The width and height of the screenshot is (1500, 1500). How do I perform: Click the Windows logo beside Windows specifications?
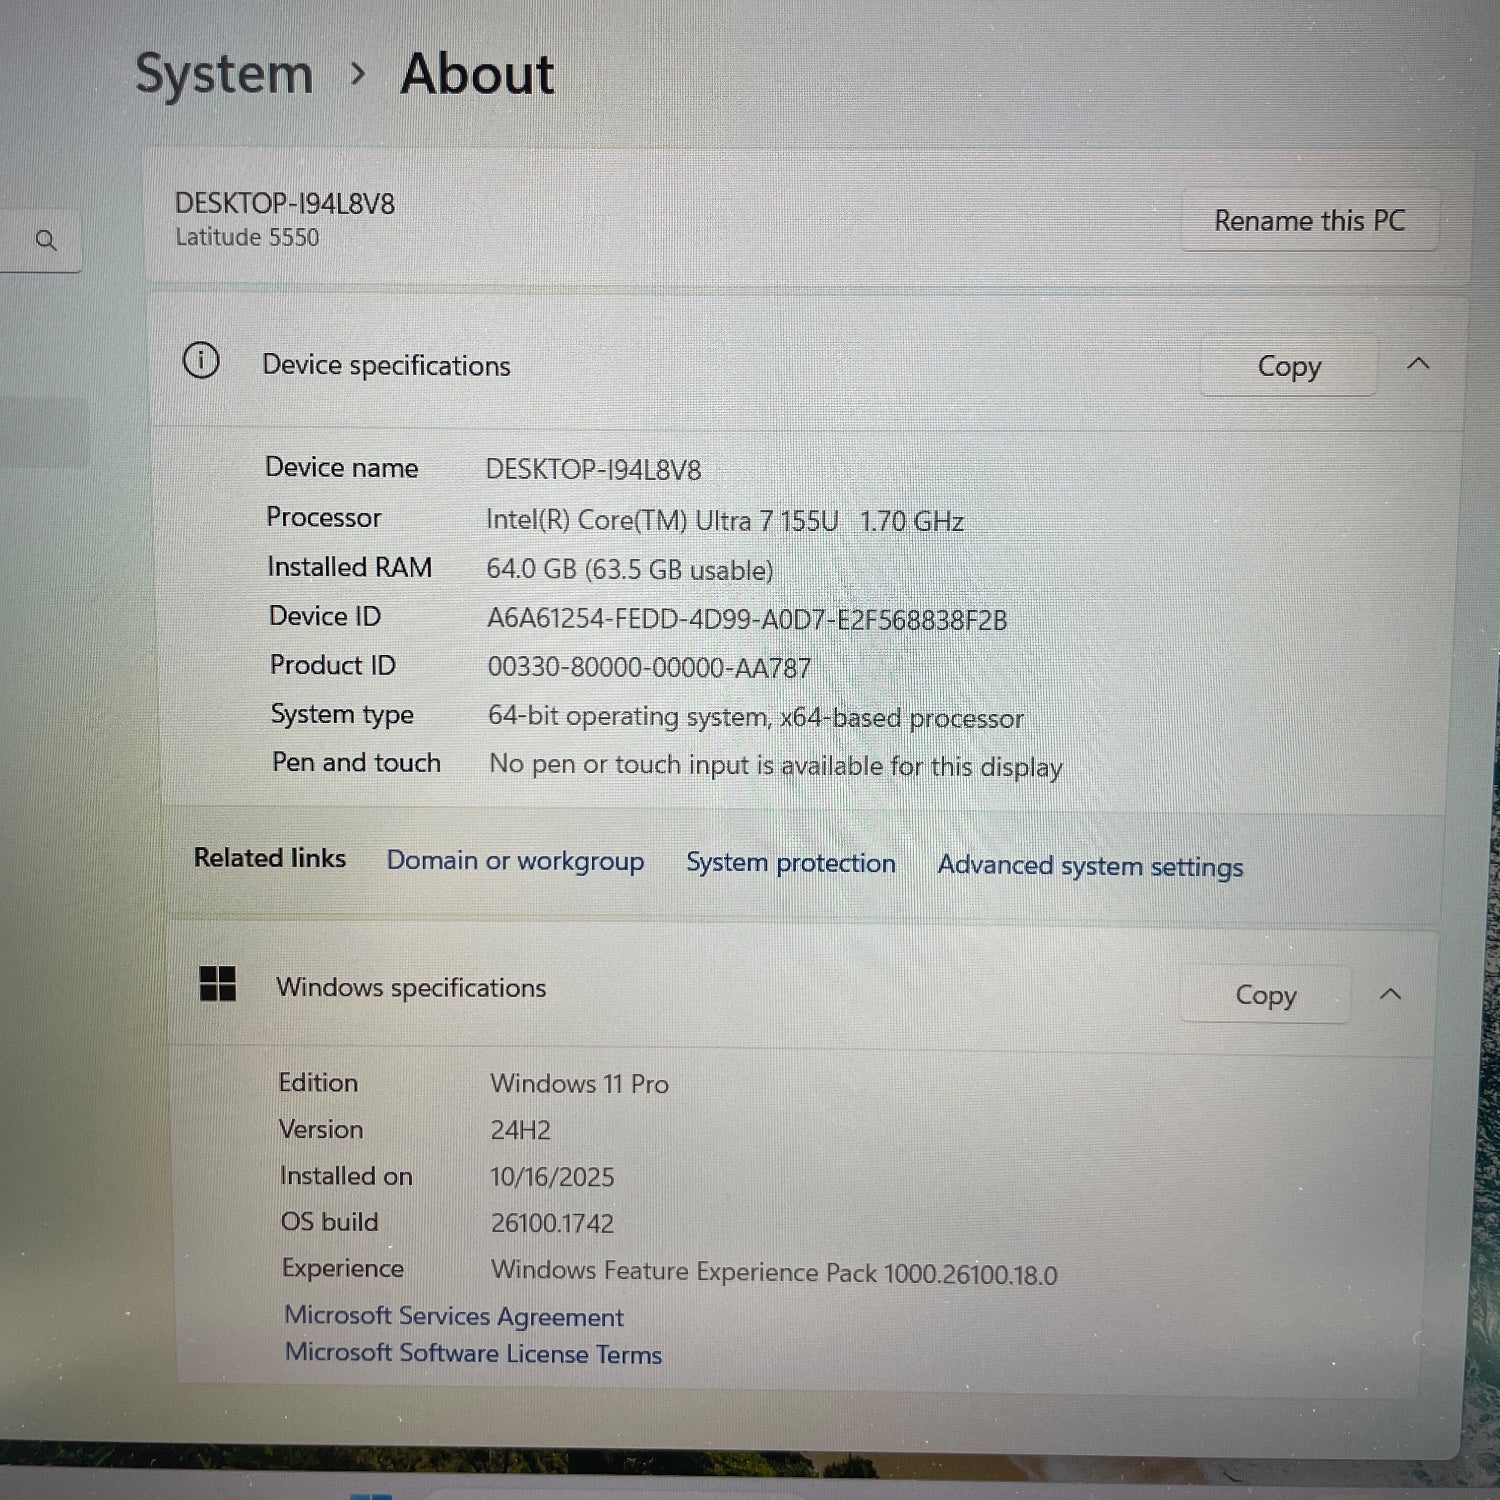click(217, 983)
